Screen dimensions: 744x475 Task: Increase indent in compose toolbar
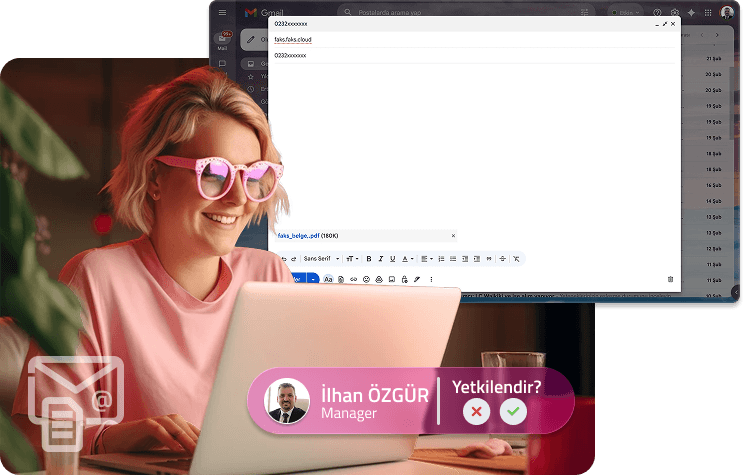click(x=477, y=259)
